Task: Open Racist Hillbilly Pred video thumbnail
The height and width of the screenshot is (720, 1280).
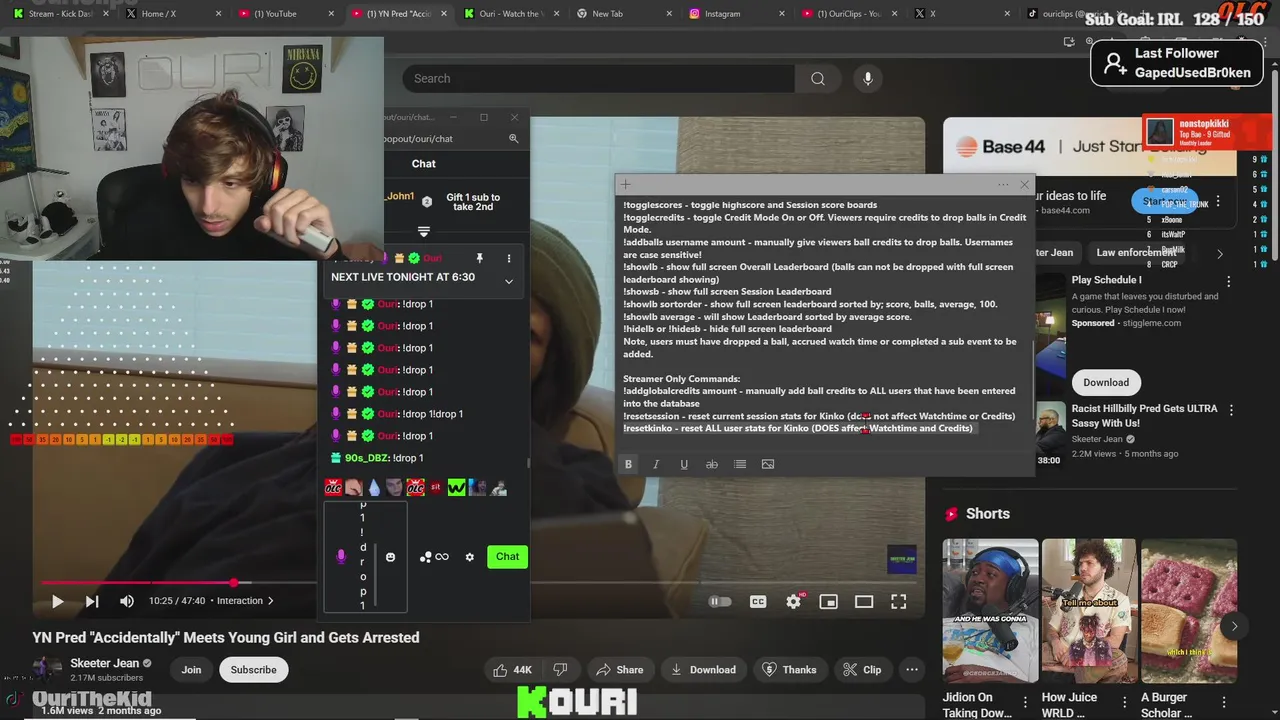Action: tap(1050, 434)
